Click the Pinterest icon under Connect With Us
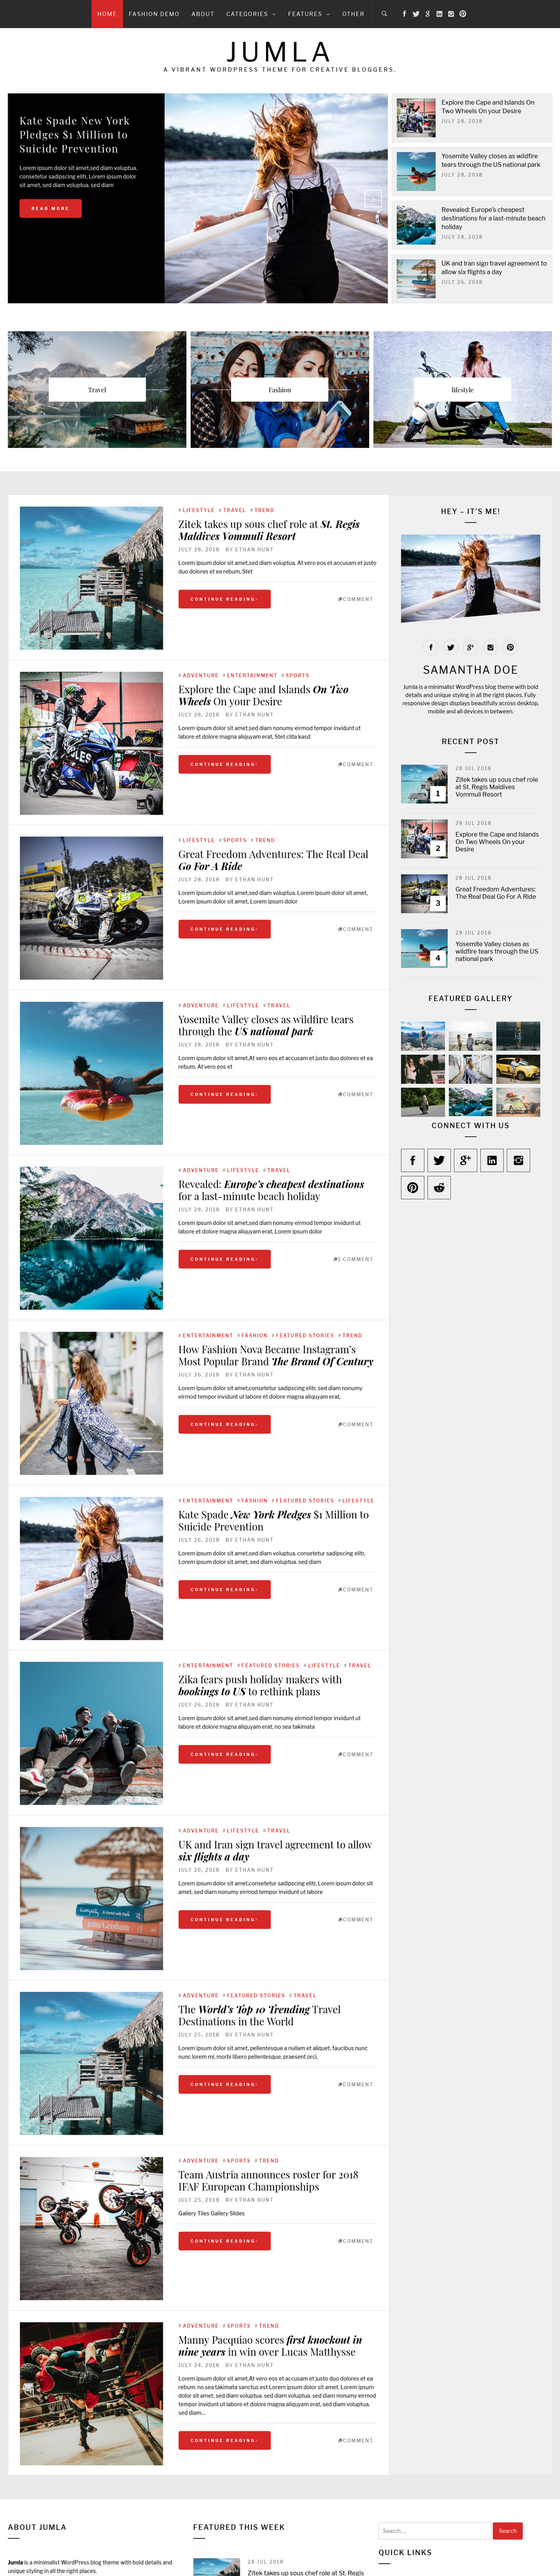Viewport: 560px width, 2576px height. pyautogui.click(x=412, y=1187)
